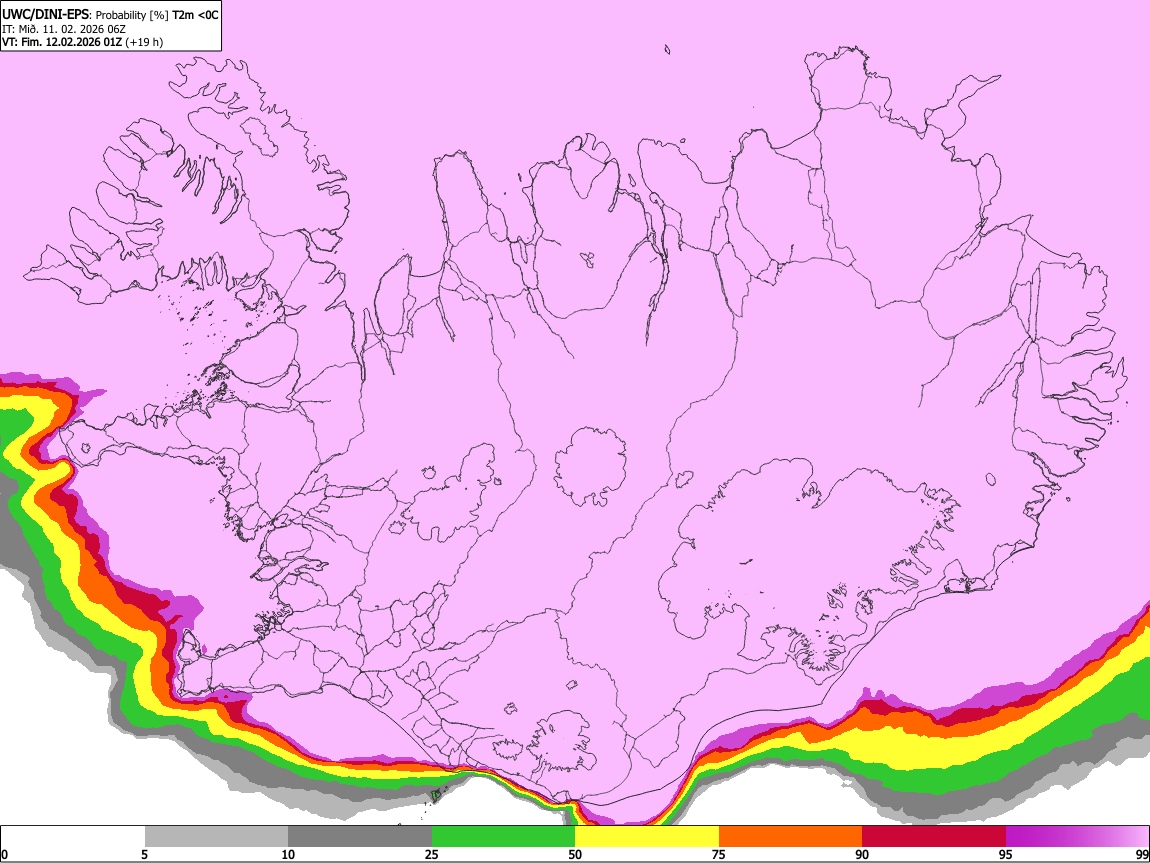
Task: Click the legend tick label '95'
Action: tap(1006, 854)
